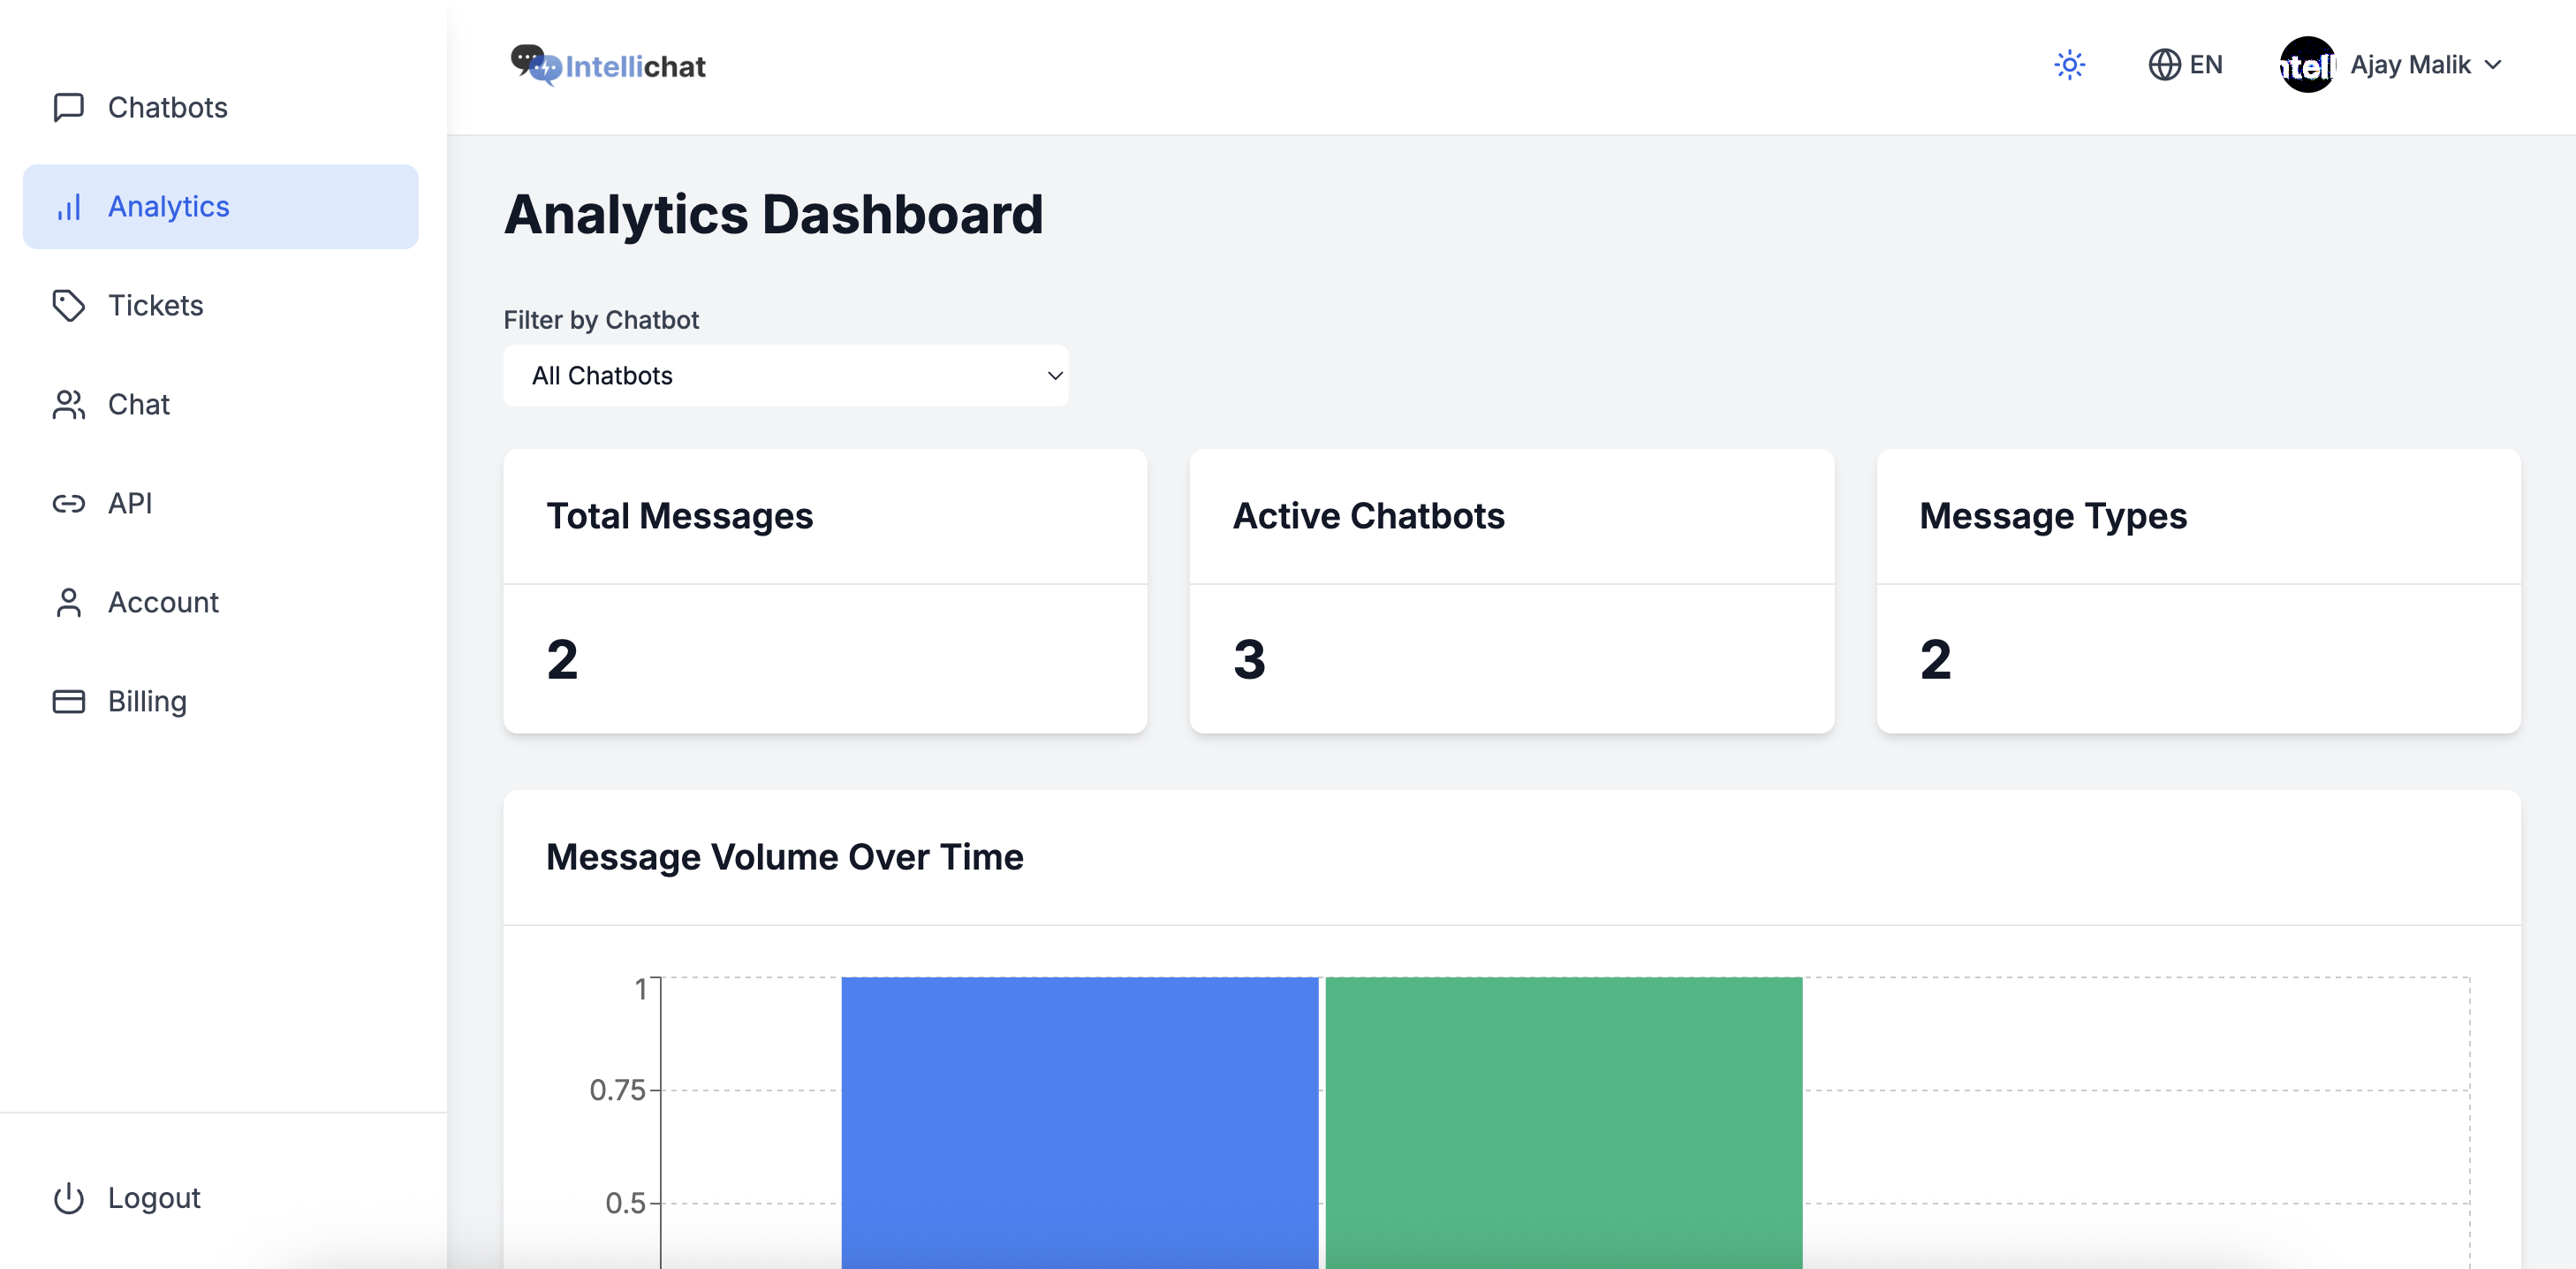
Task: Click the Intellichat logo link
Action: pyautogui.click(x=608, y=66)
